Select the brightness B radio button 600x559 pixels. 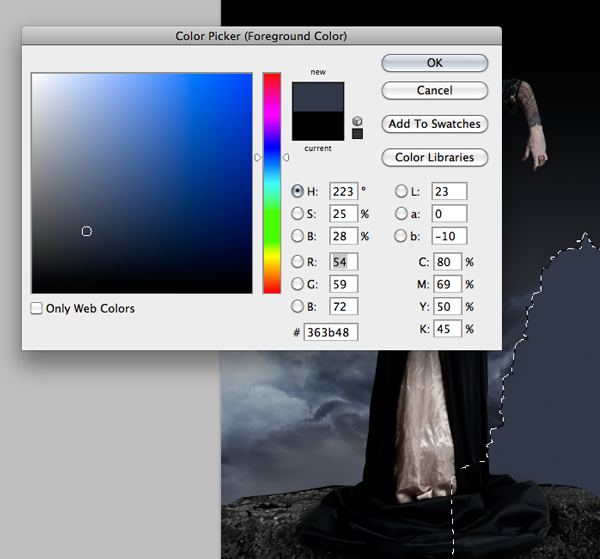[297, 236]
